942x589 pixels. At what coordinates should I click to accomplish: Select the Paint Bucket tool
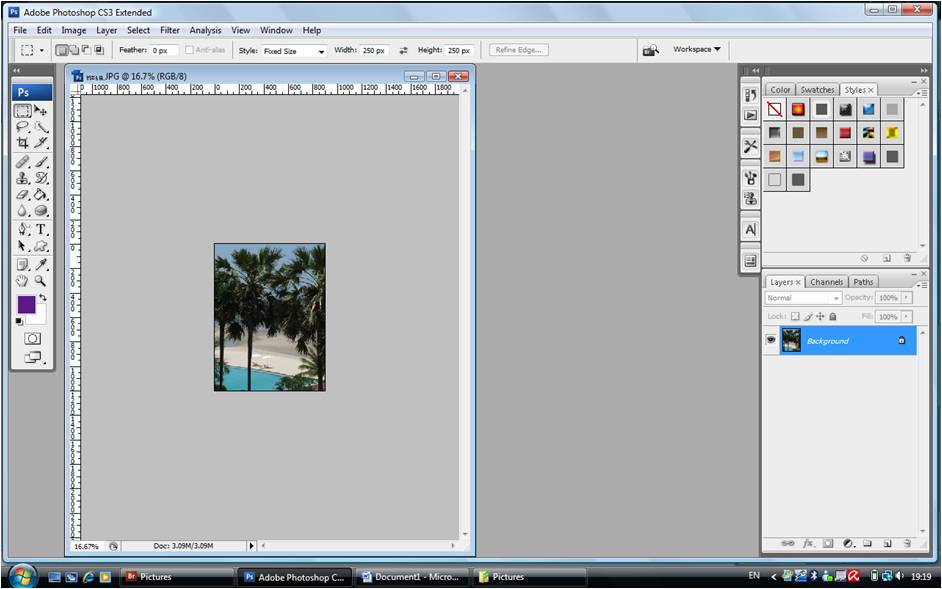point(41,195)
